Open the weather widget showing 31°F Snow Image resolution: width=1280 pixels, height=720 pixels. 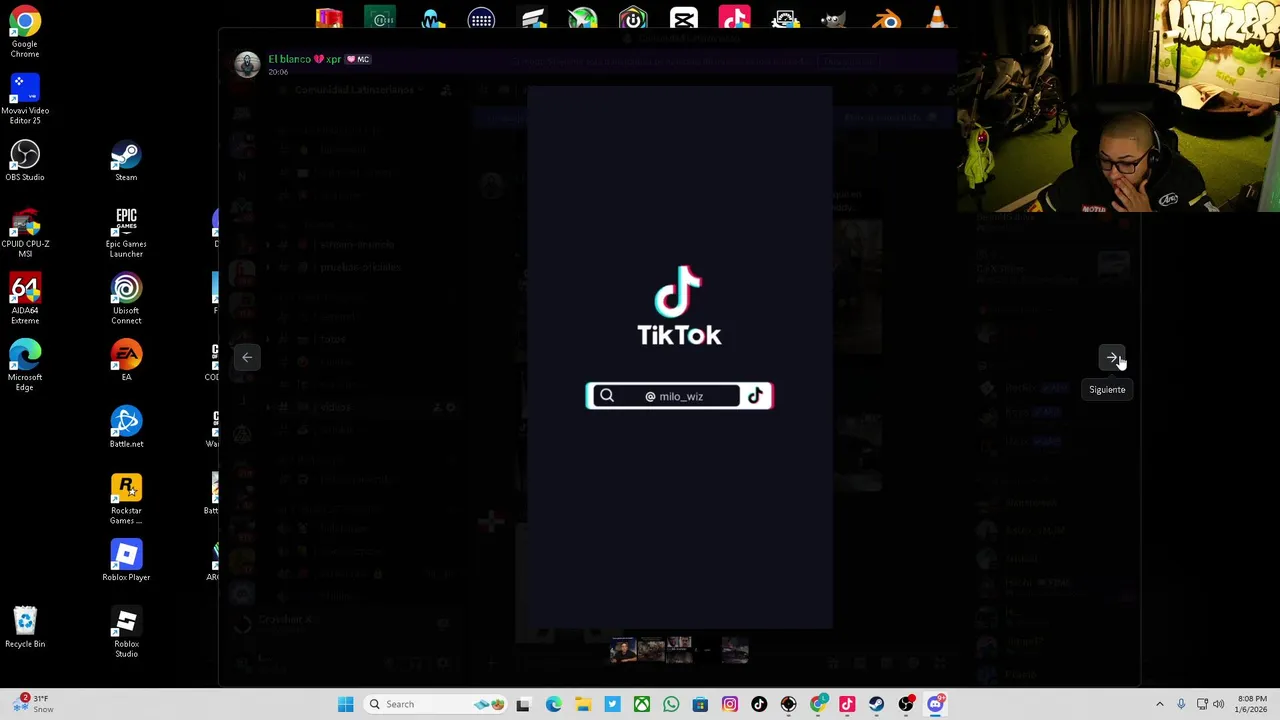32,704
